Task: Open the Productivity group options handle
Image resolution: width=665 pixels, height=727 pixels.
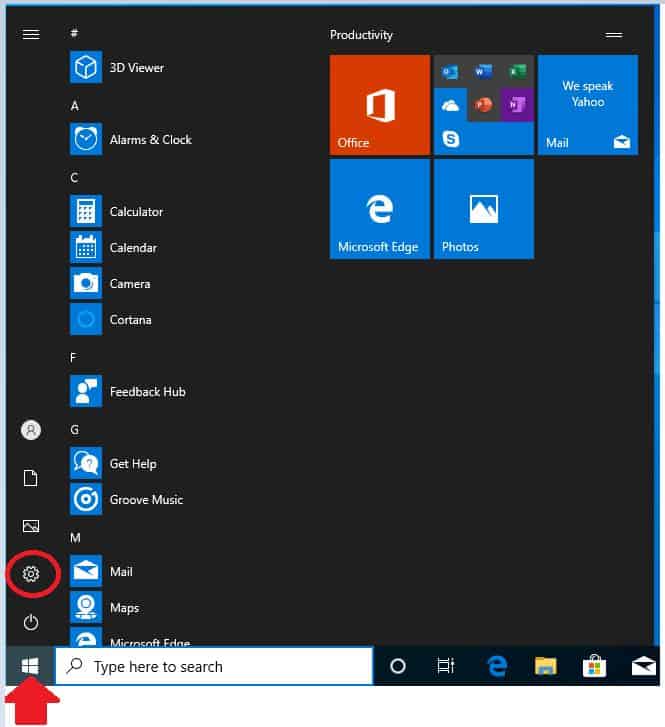Action: pos(614,35)
